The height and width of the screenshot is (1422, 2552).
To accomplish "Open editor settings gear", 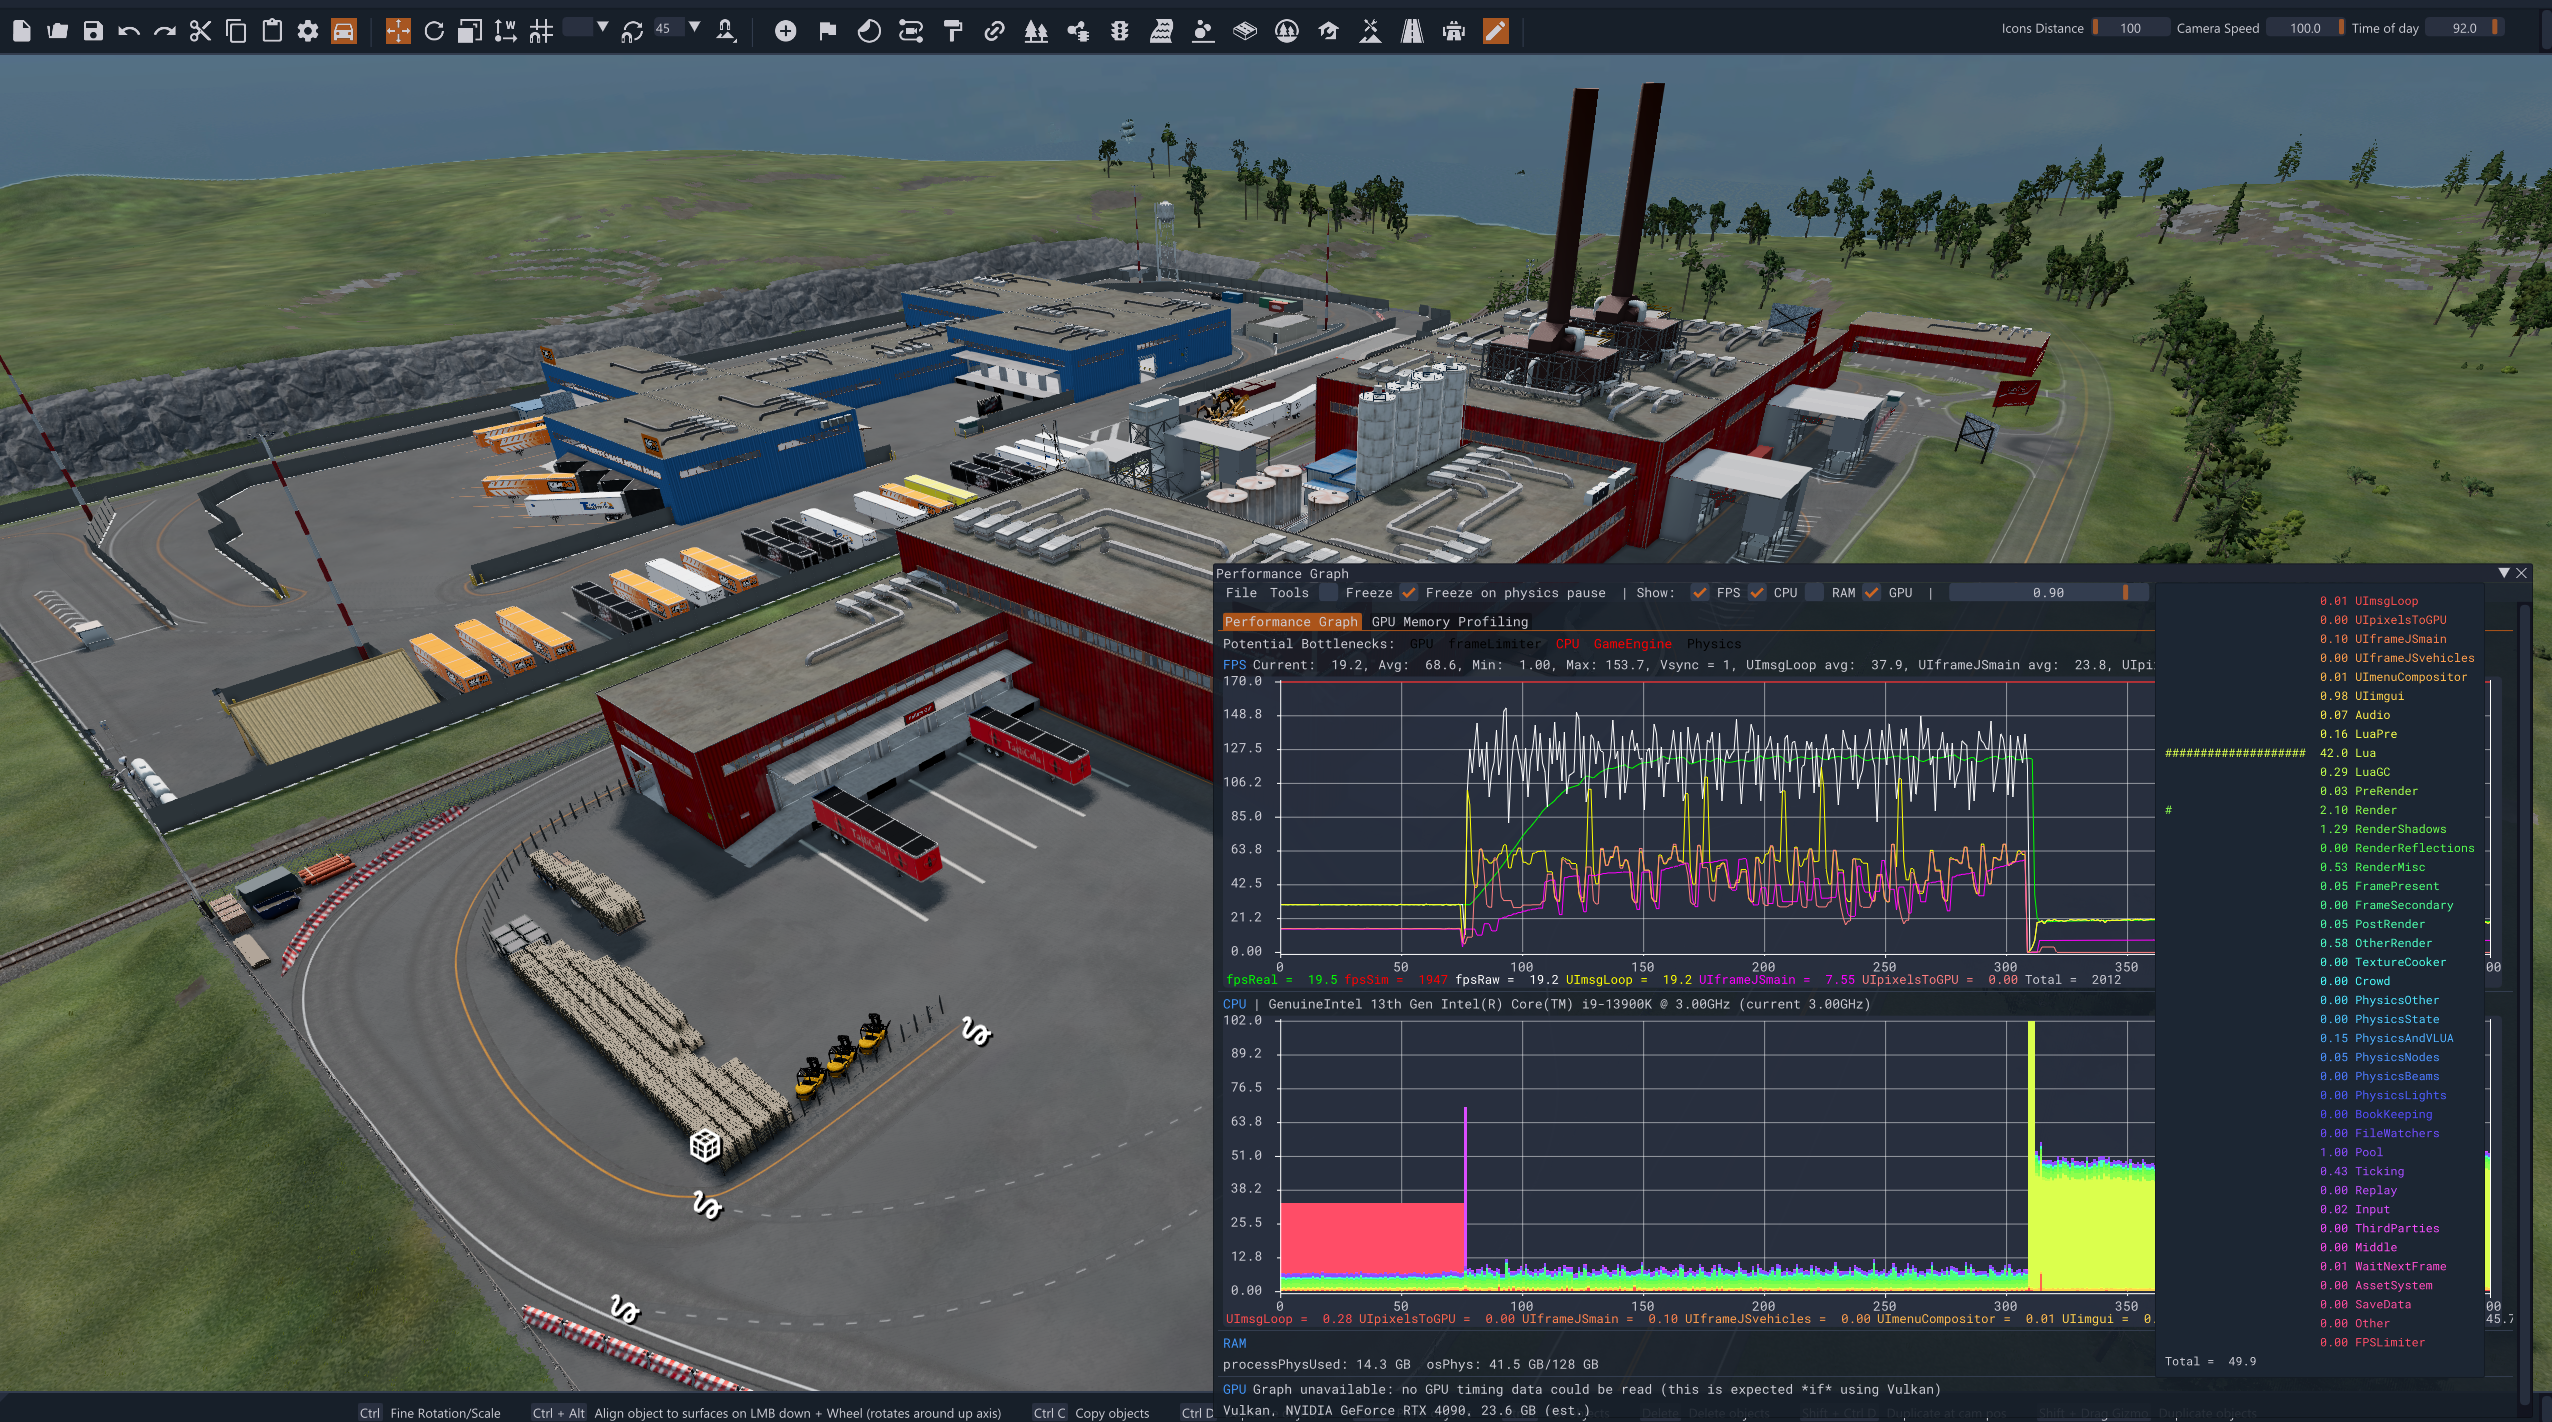I will [x=308, y=30].
